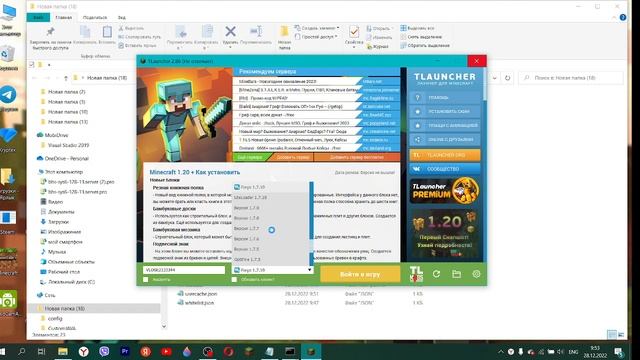This screenshot has height=360, width=640.
Task: Click the Explorer search box
Action: (x=571, y=78)
